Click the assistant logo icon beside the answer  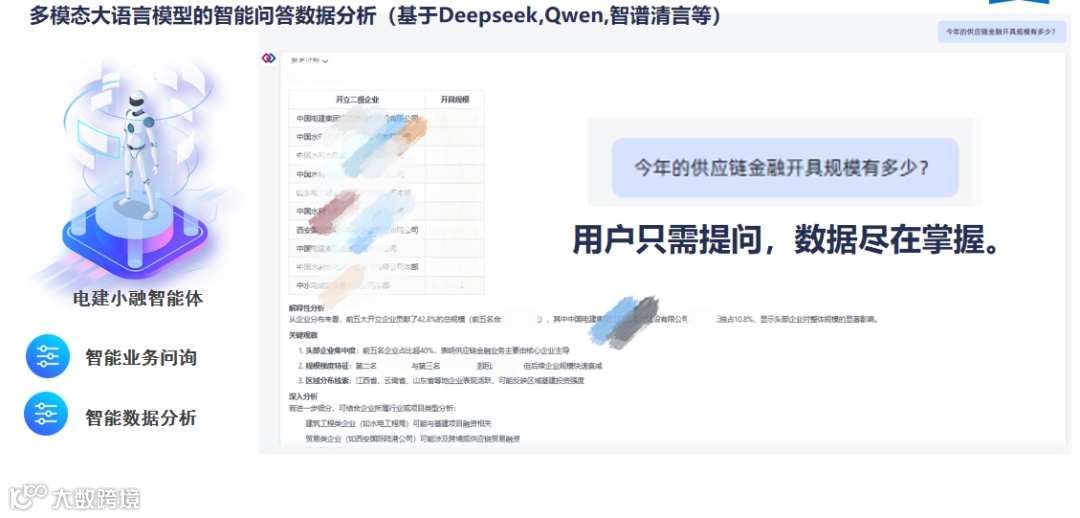click(x=269, y=59)
